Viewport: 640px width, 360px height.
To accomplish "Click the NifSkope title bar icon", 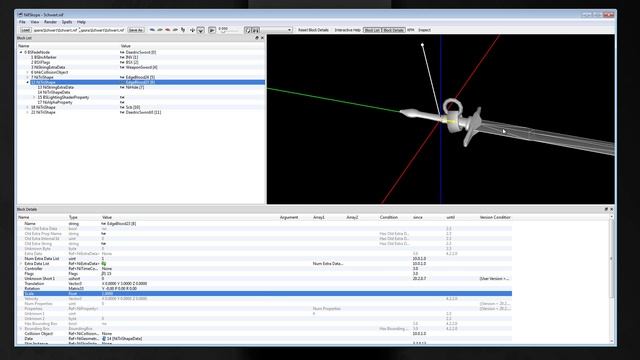I will click(x=20, y=15).
